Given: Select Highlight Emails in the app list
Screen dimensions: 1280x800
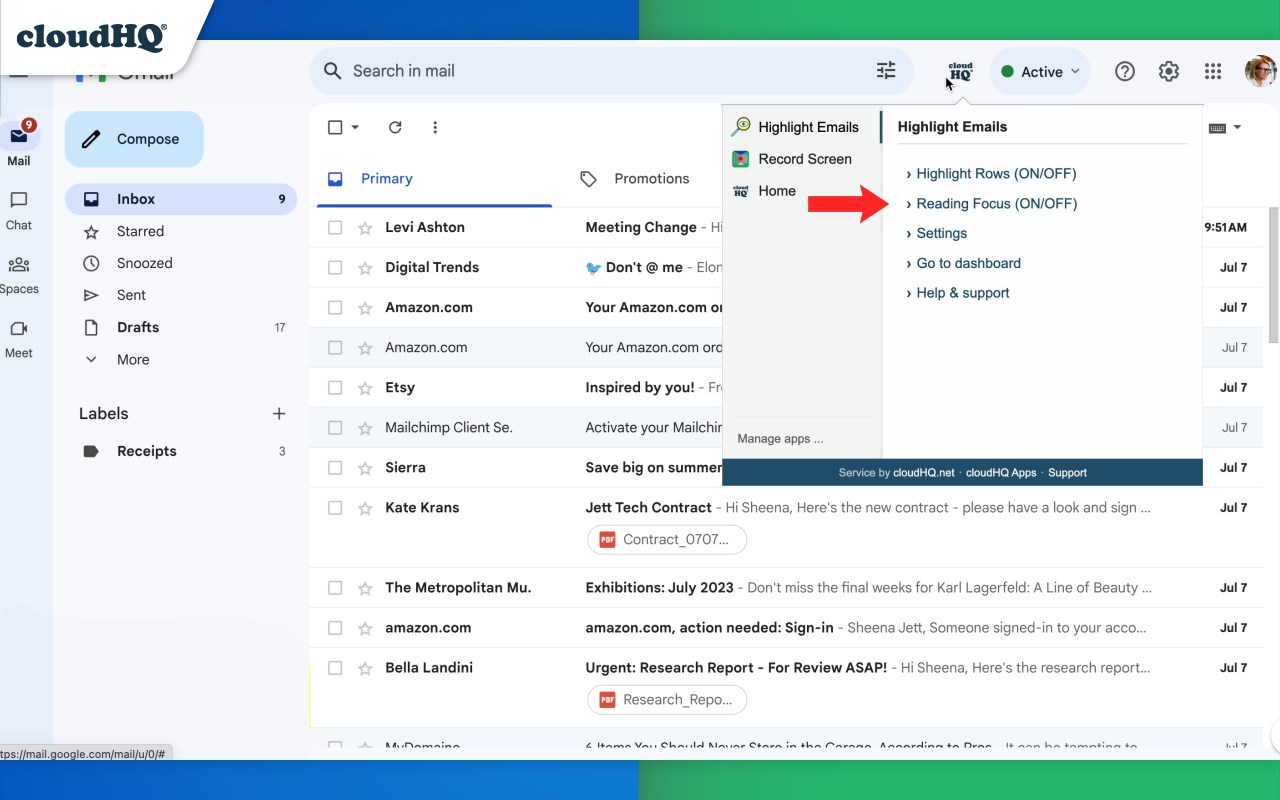Looking at the screenshot, I should (796, 127).
